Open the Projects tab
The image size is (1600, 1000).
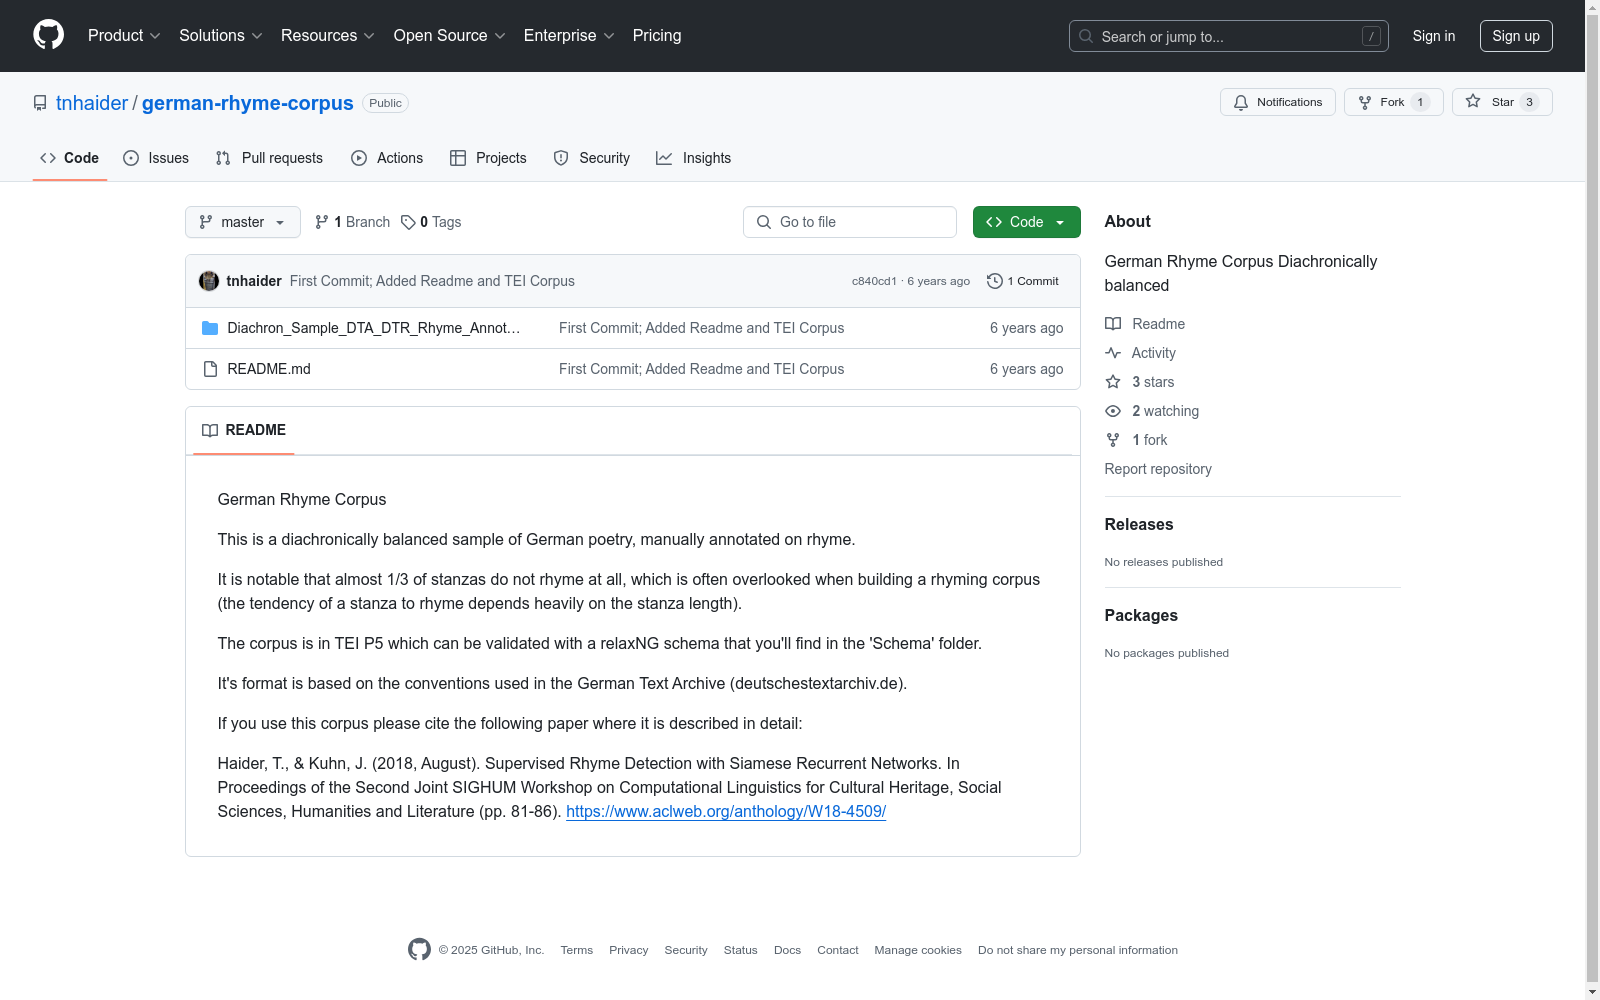pos(488,158)
